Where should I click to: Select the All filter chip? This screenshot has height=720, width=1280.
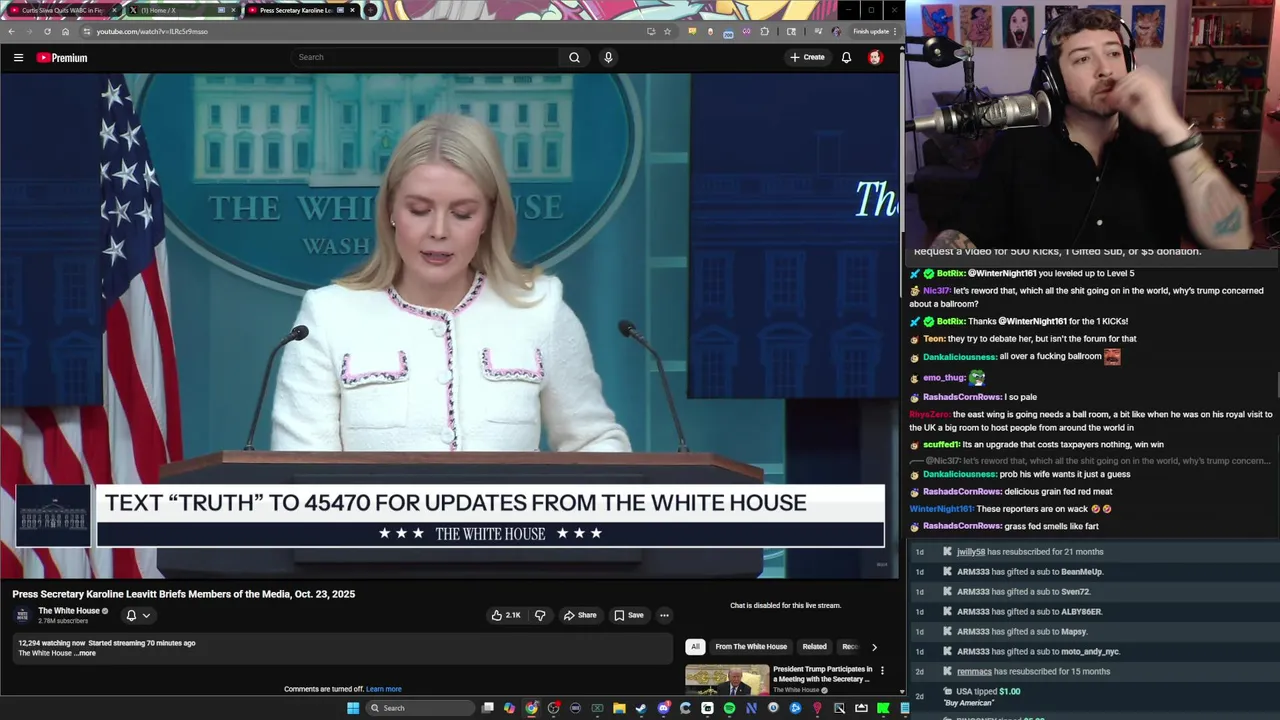pos(695,646)
